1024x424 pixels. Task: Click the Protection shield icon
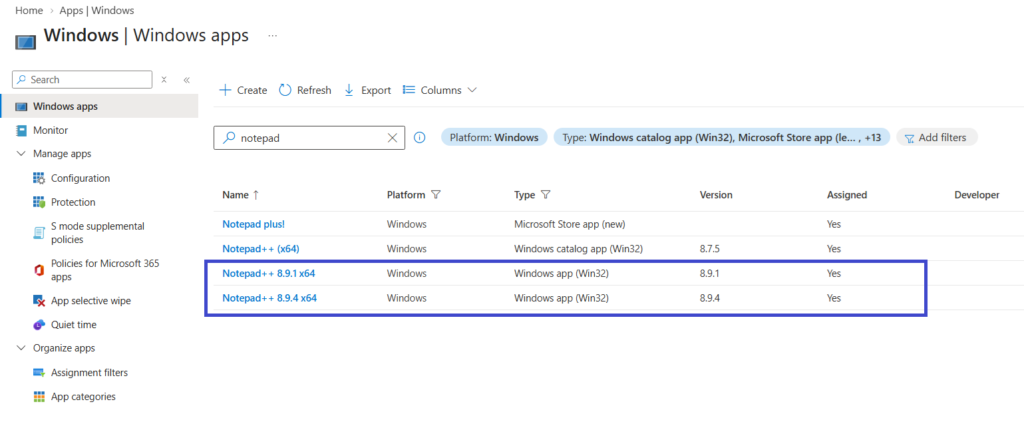tap(39, 203)
